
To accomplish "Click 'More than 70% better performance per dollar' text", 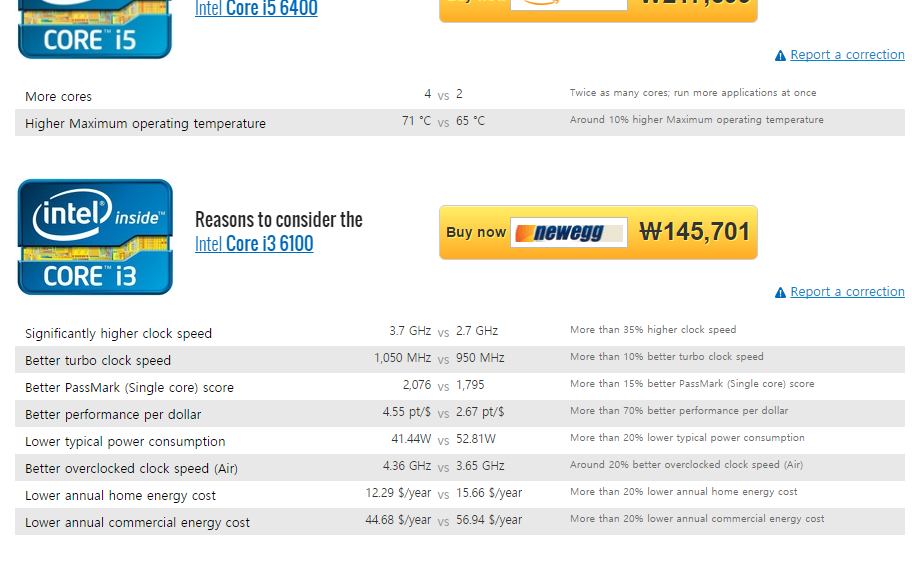I will [x=679, y=411].
